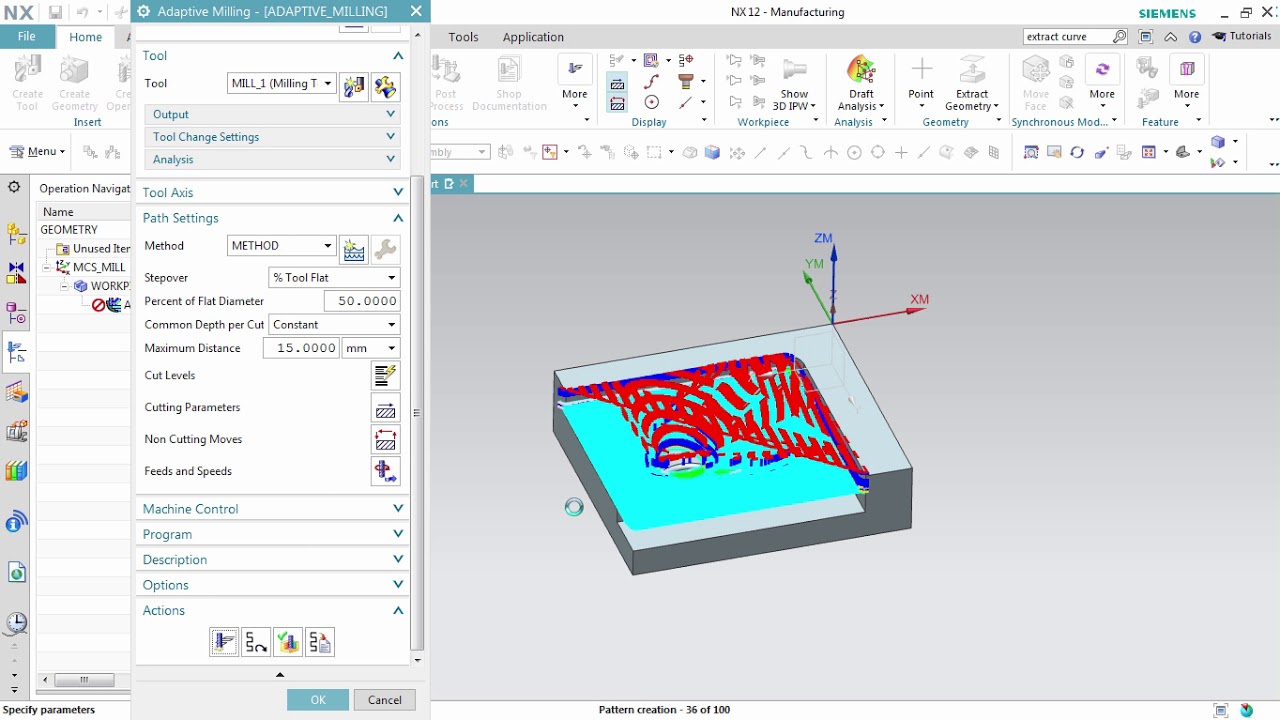Toggle the lower highlighted tool path display icon
Viewport: 1280px width, 720px height.
[617, 103]
